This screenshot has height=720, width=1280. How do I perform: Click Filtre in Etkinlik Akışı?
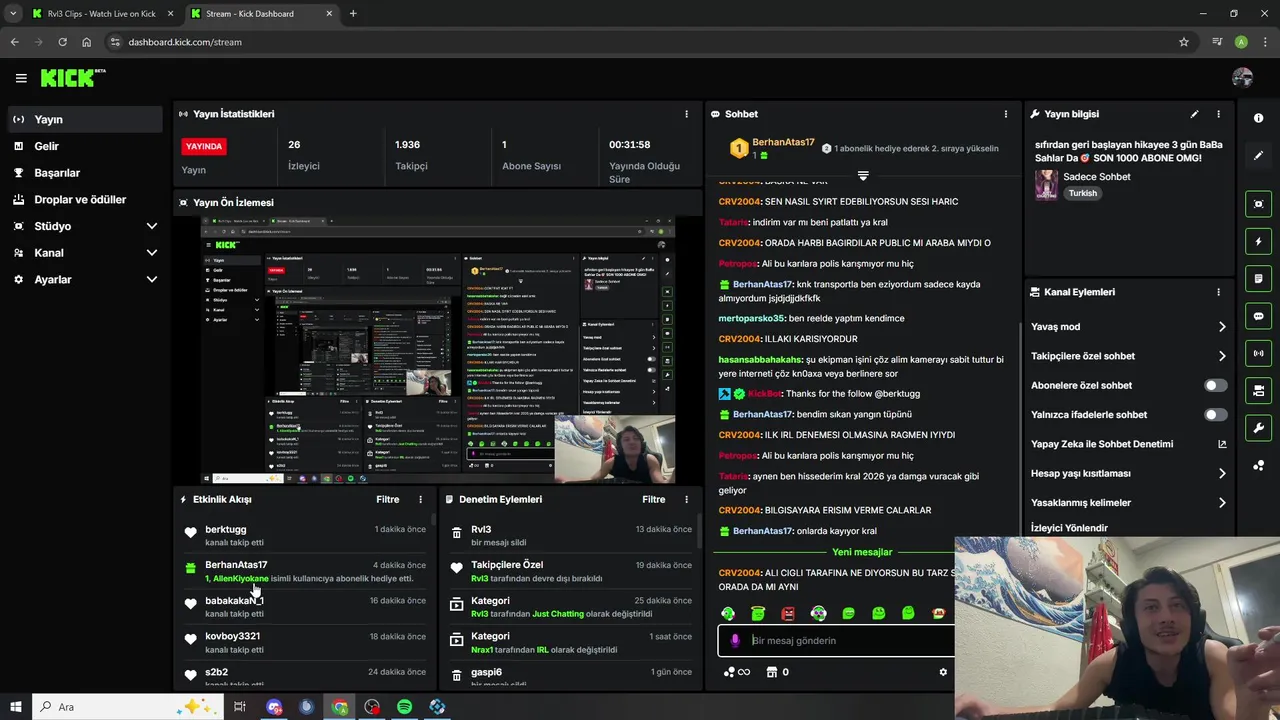388,499
